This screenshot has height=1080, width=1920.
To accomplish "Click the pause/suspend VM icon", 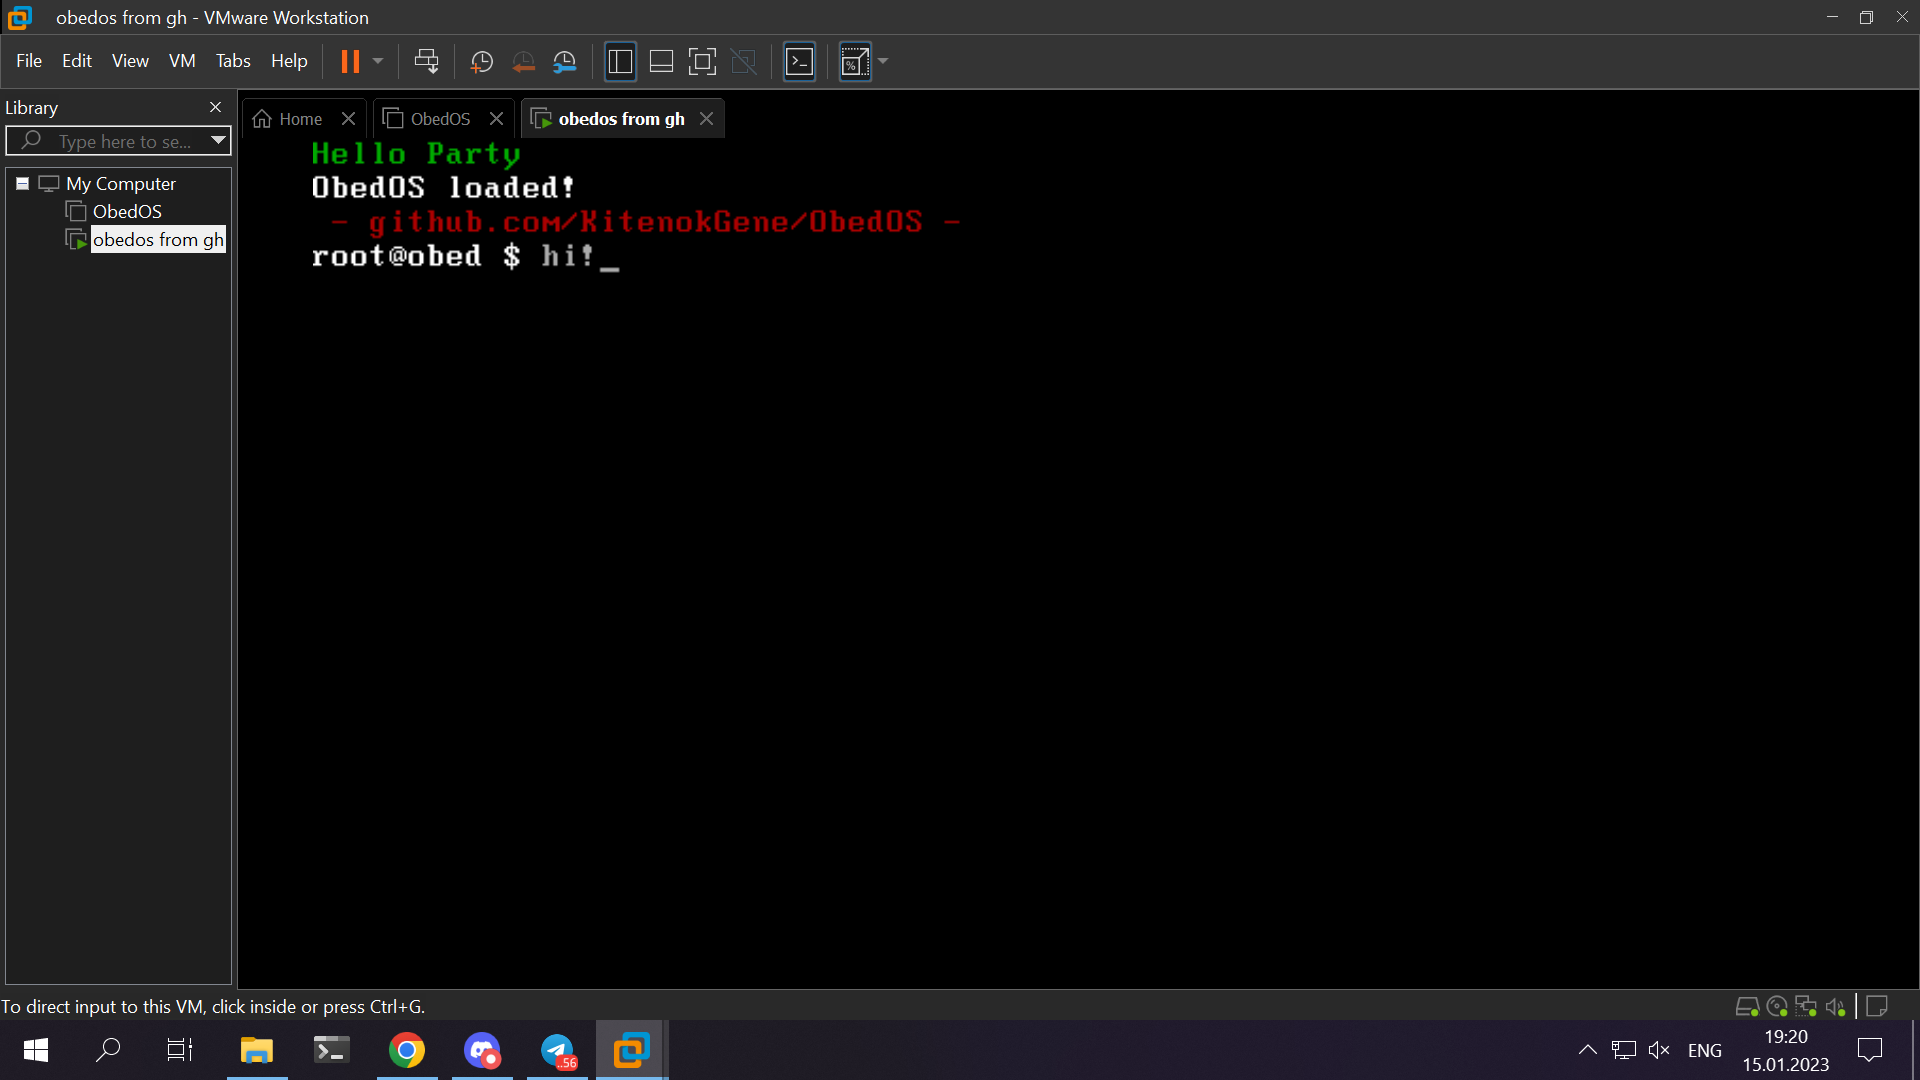I will coord(348,61).
